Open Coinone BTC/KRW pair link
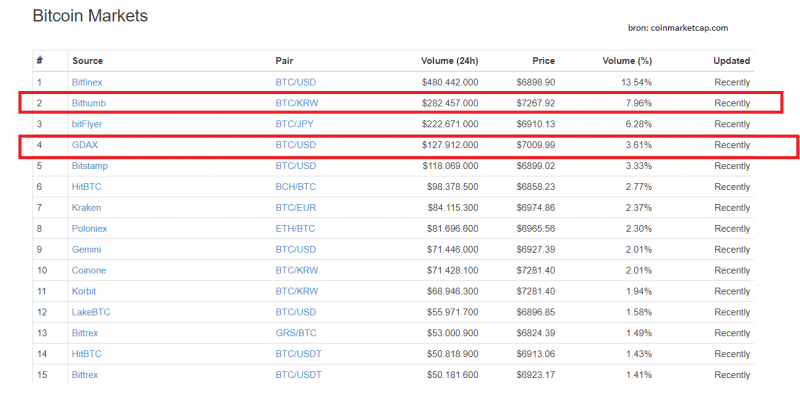Screen dimensions: 800x394 [297, 270]
